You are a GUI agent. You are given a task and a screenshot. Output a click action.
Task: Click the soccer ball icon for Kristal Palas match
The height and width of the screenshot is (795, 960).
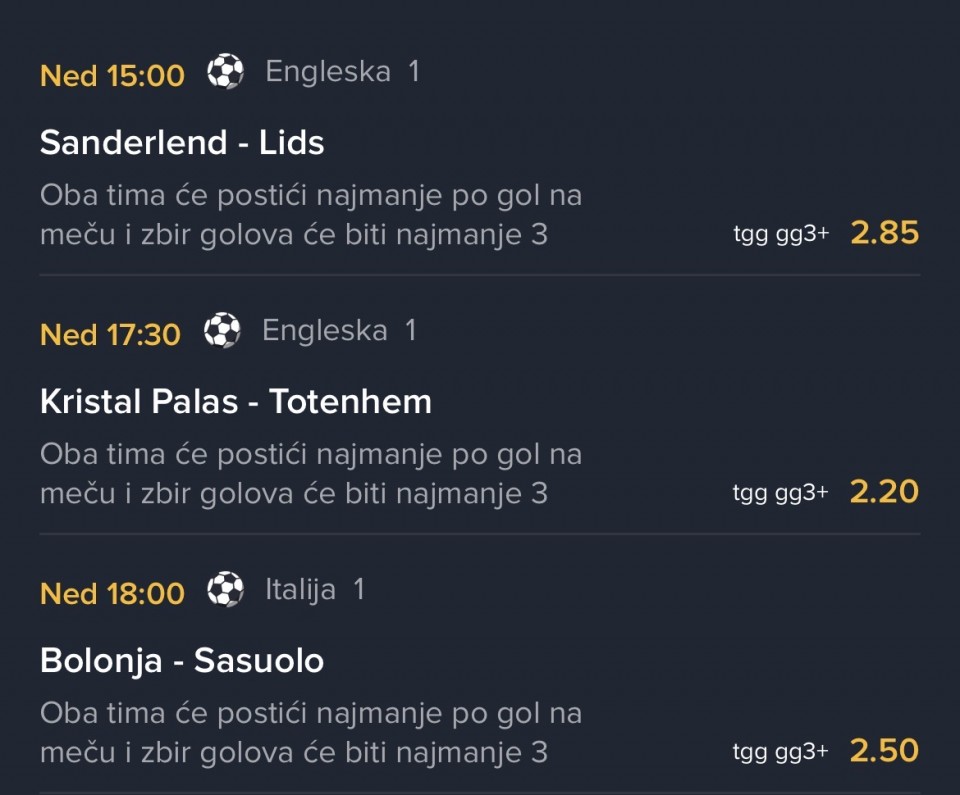pos(222,331)
